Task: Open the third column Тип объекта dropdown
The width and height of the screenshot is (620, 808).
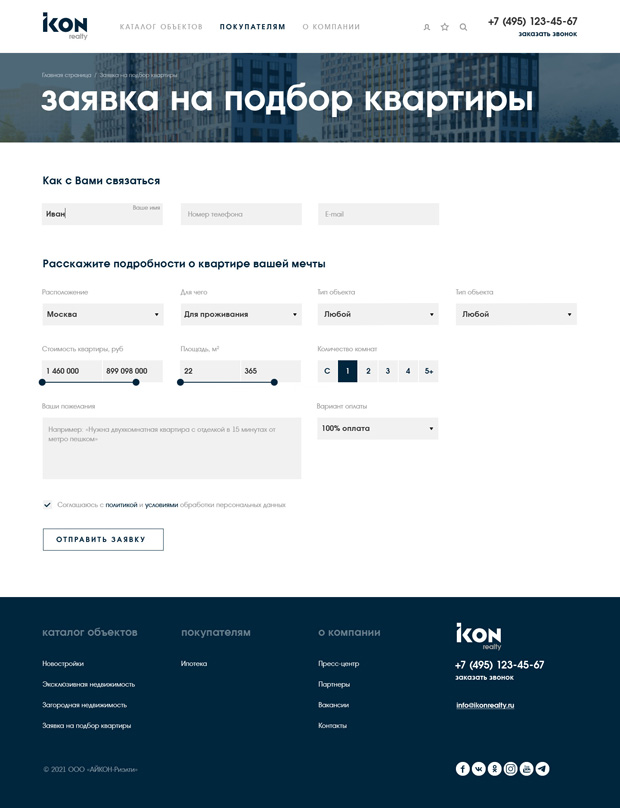Action: 378,314
